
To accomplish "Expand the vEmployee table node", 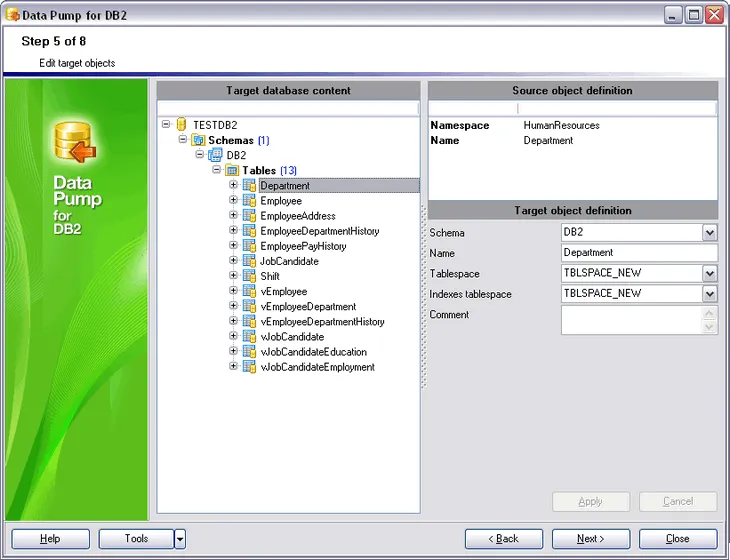I will point(234,290).
